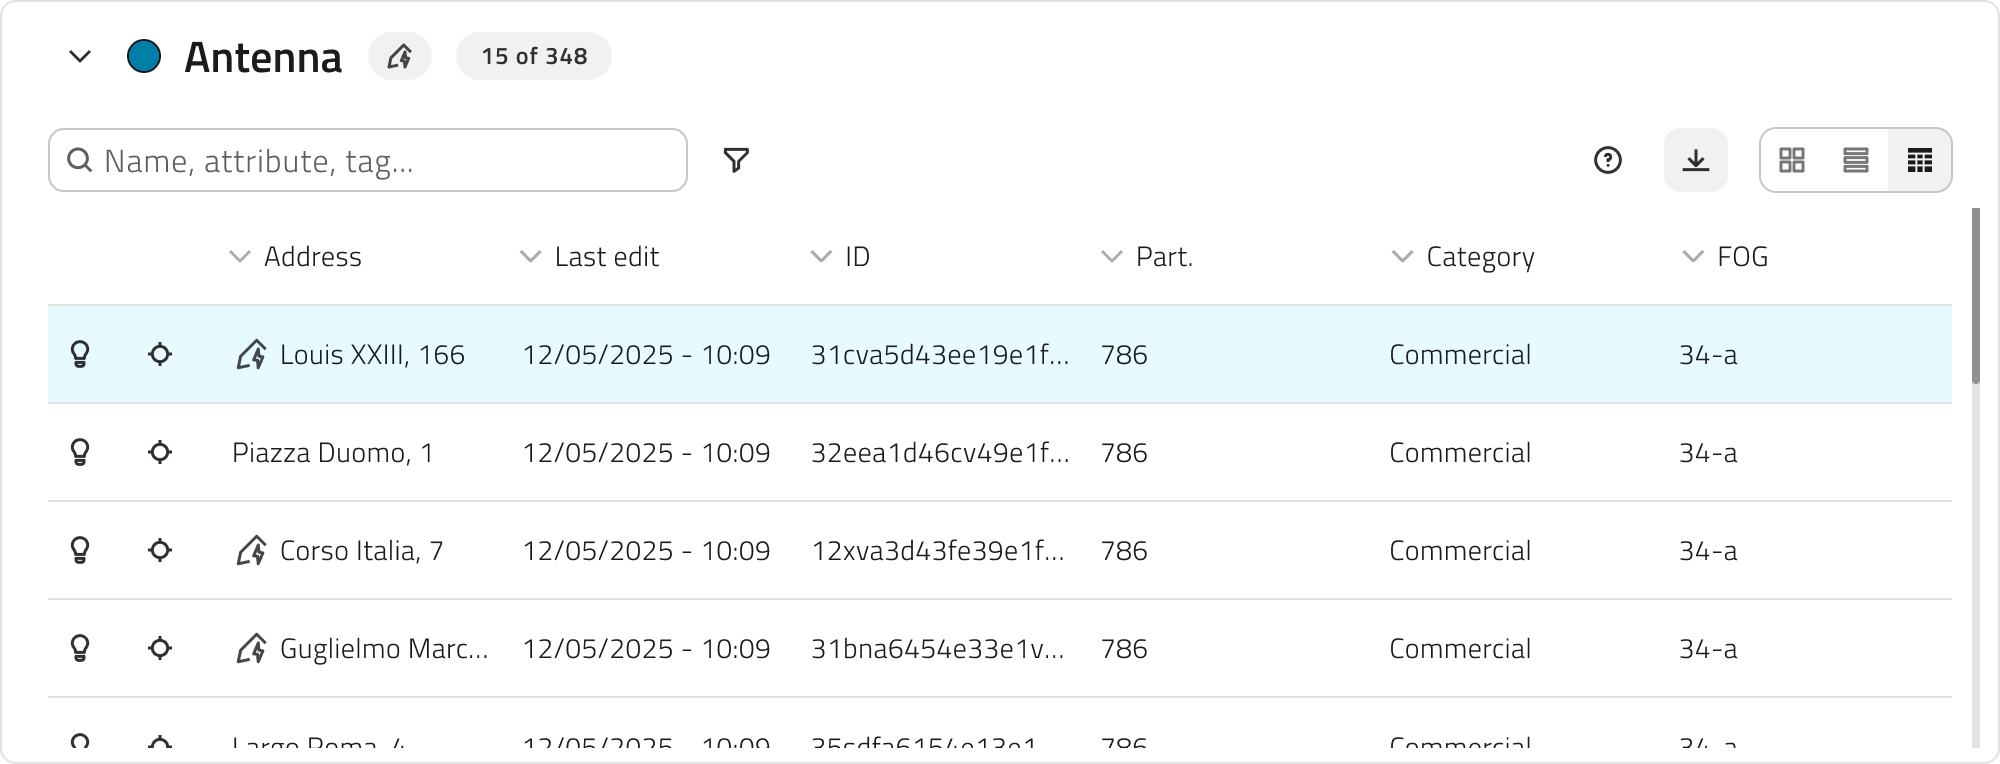Open the filter funnel
Image resolution: width=2000 pixels, height=764 pixels.
(x=736, y=160)
